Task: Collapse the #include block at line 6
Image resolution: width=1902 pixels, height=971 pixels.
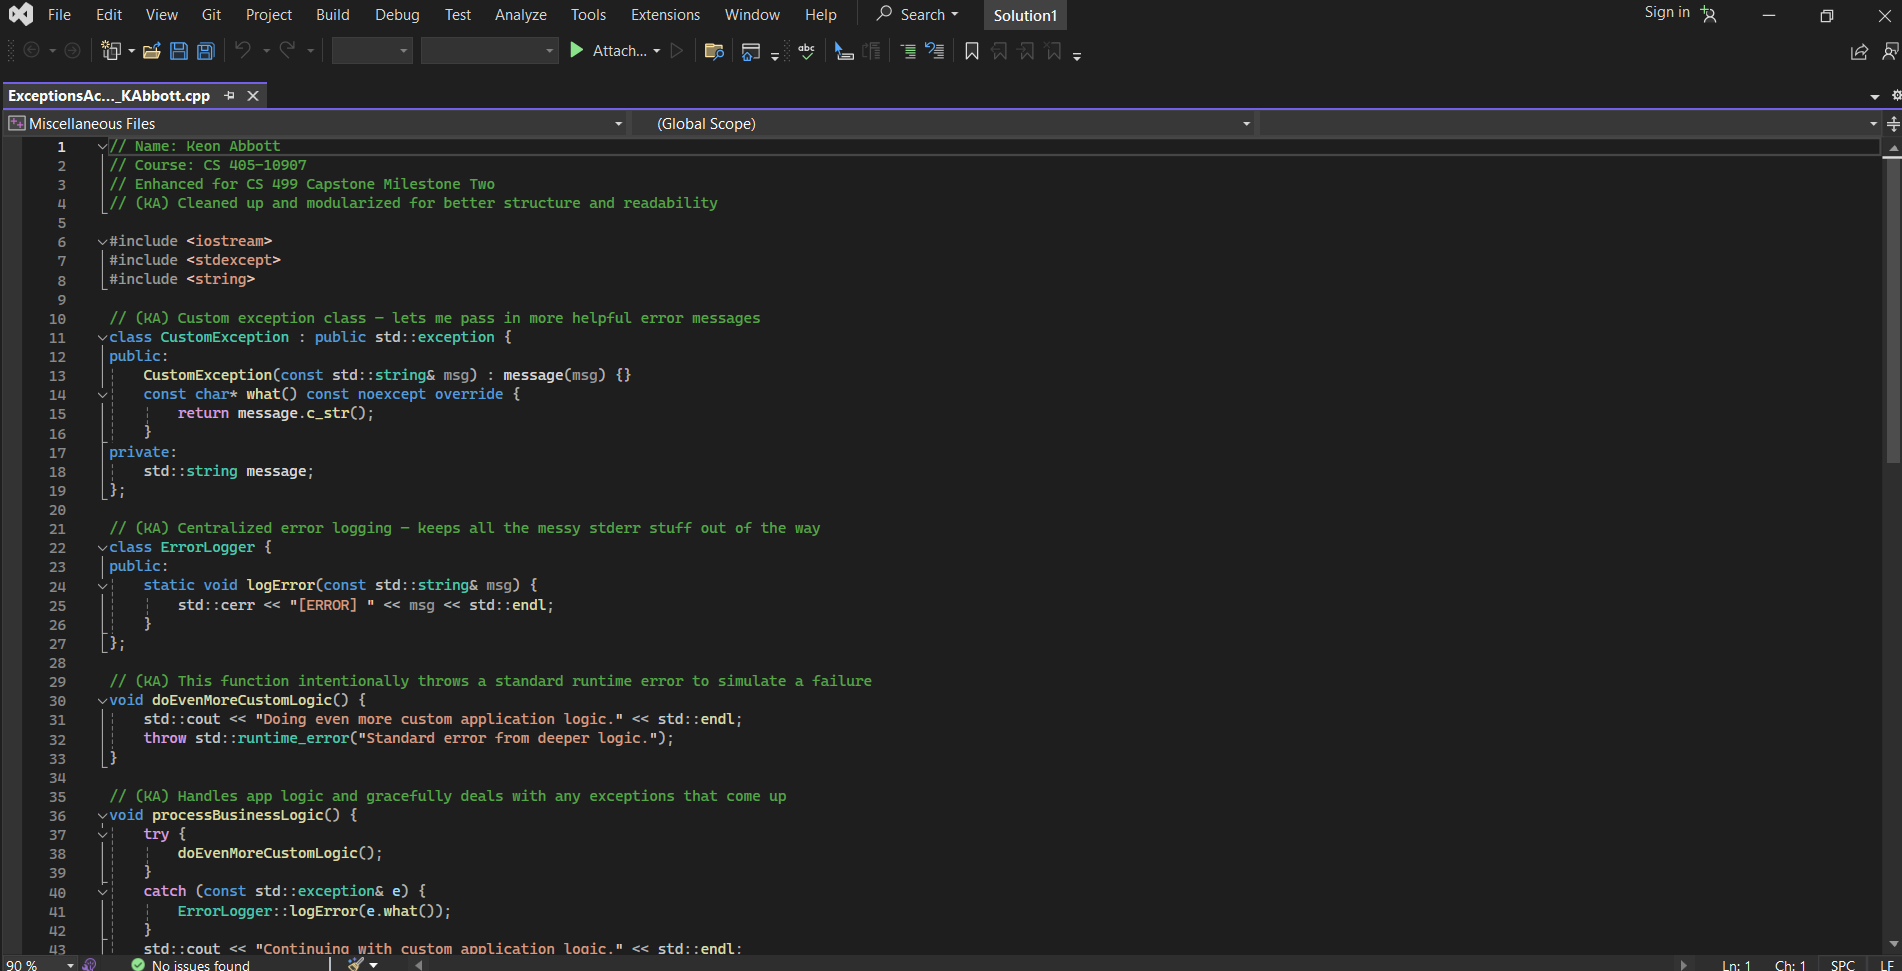Action: point(102,241)
